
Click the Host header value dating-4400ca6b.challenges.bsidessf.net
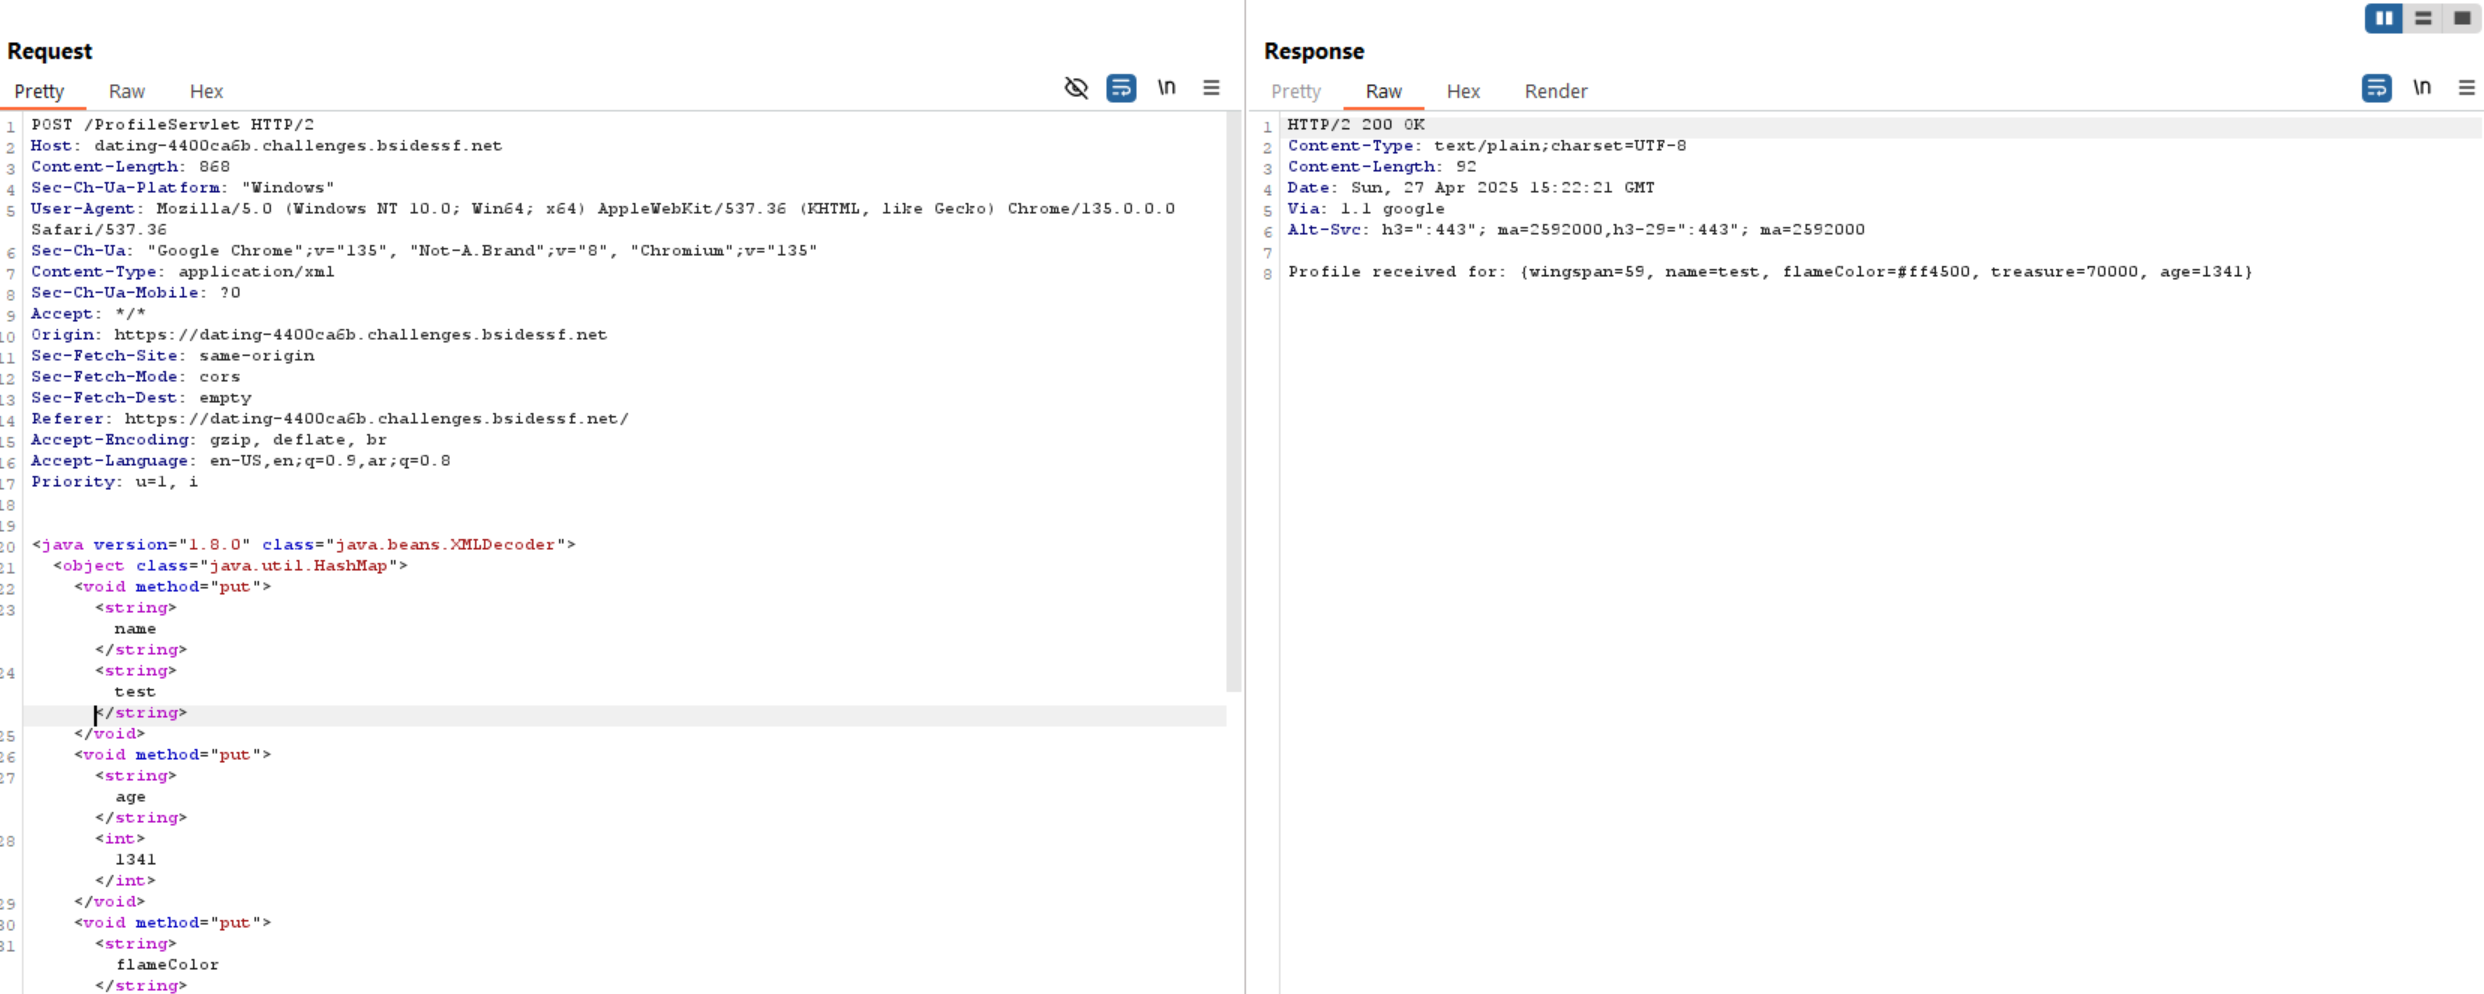pos(298,146)
